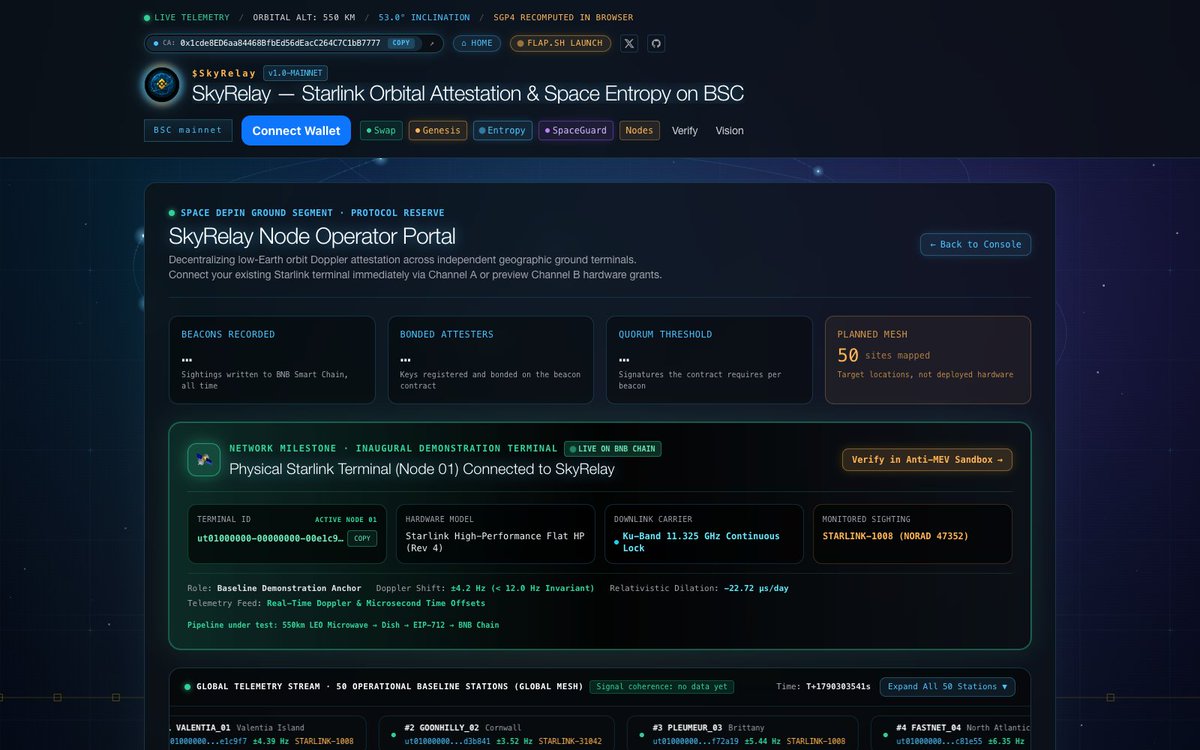This screenshot has height=750, width=1200.
Task: Open the SpaceGuard tab
Action: tap(576, 130)
